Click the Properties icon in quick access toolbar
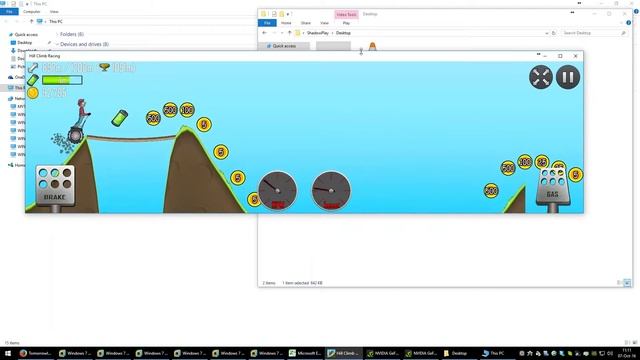 (274, 14)
